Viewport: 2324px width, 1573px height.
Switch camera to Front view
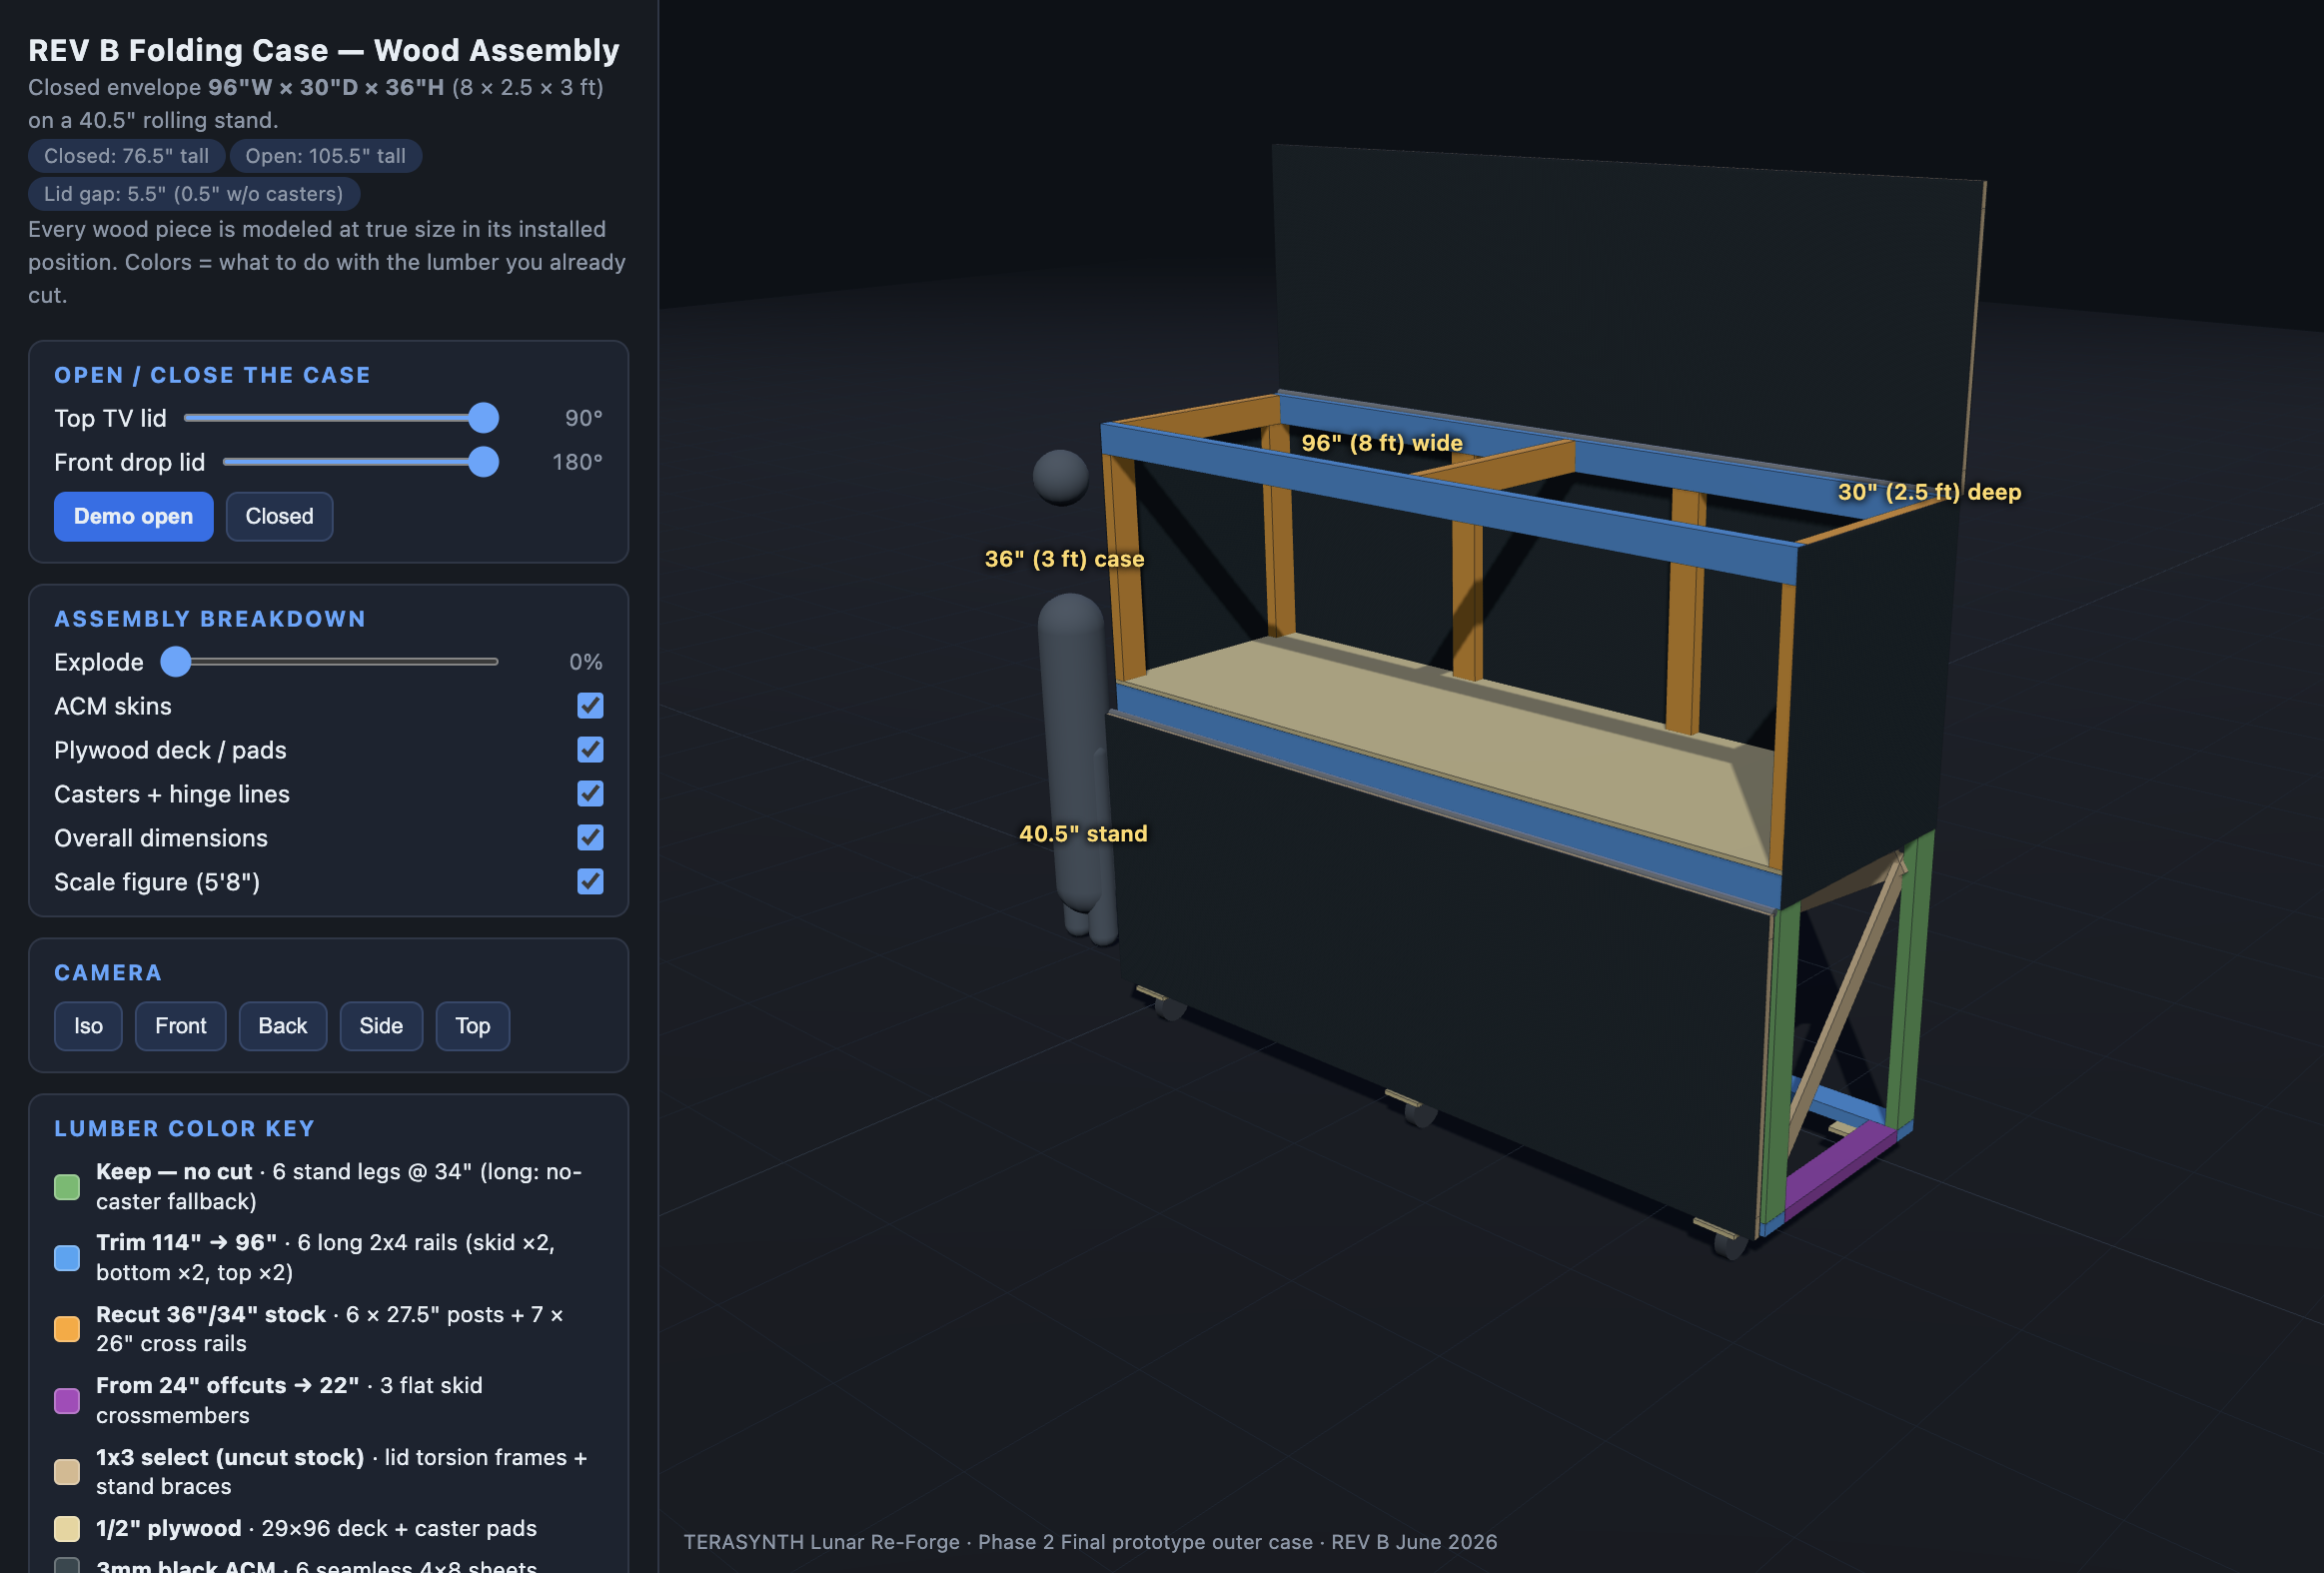(180, 1026)
